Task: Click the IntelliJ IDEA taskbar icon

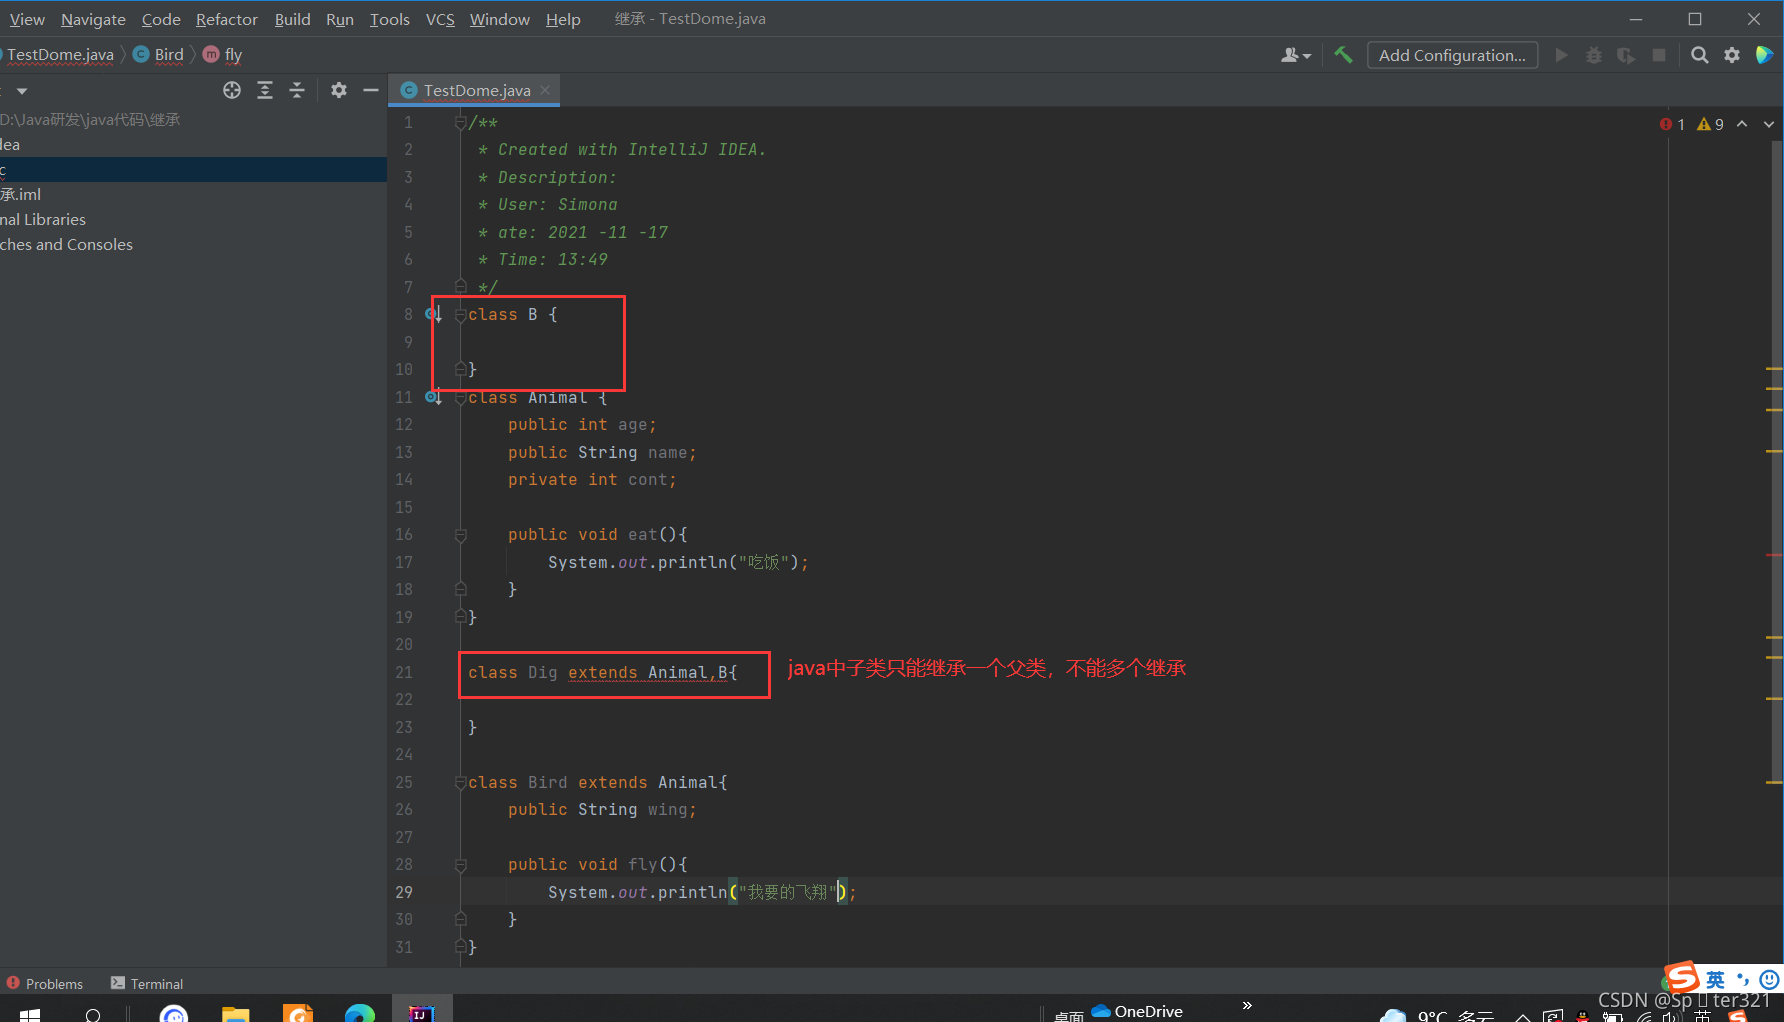Action: coord(421,1012)
